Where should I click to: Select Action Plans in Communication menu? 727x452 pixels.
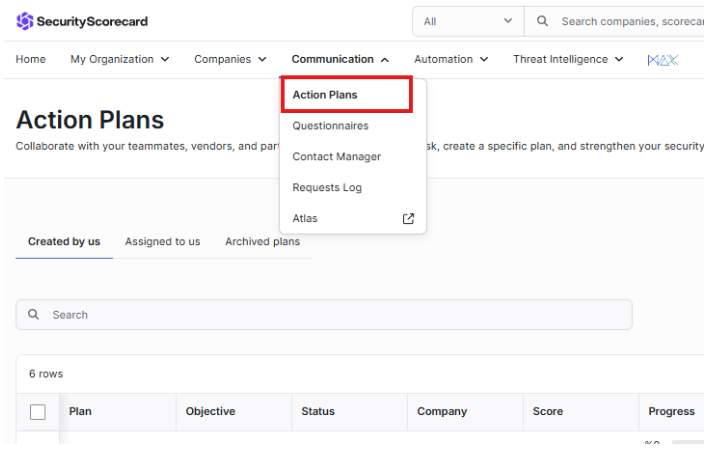(347, 95)
